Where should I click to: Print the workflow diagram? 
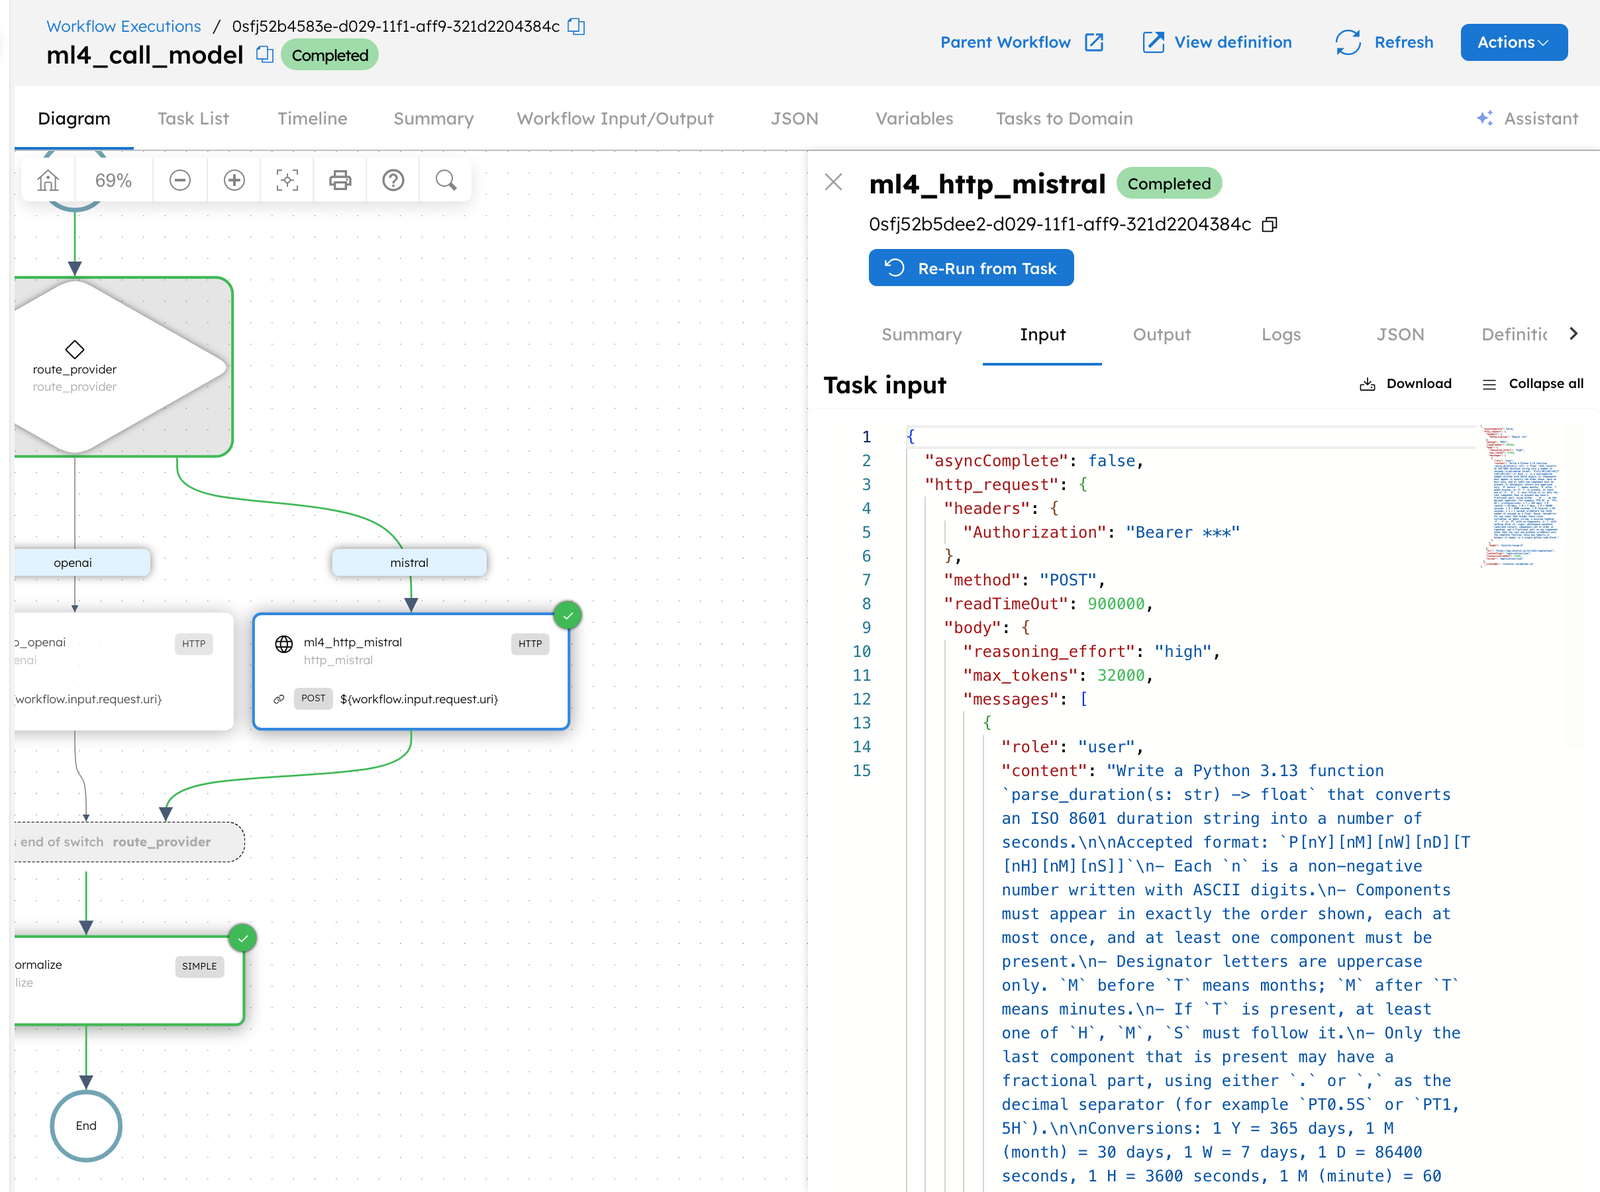340,180
